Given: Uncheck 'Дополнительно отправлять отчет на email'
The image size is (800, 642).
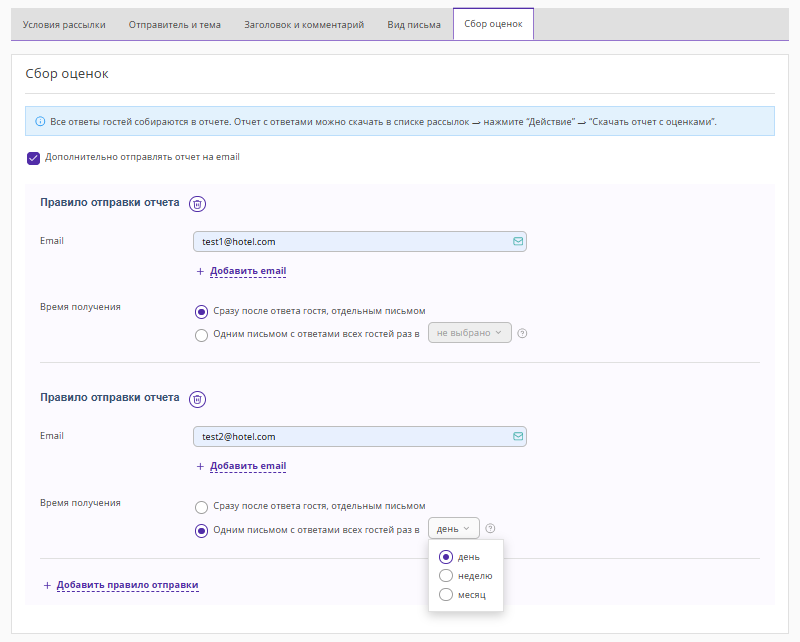Looking at the screenshot, I should 33,158.
